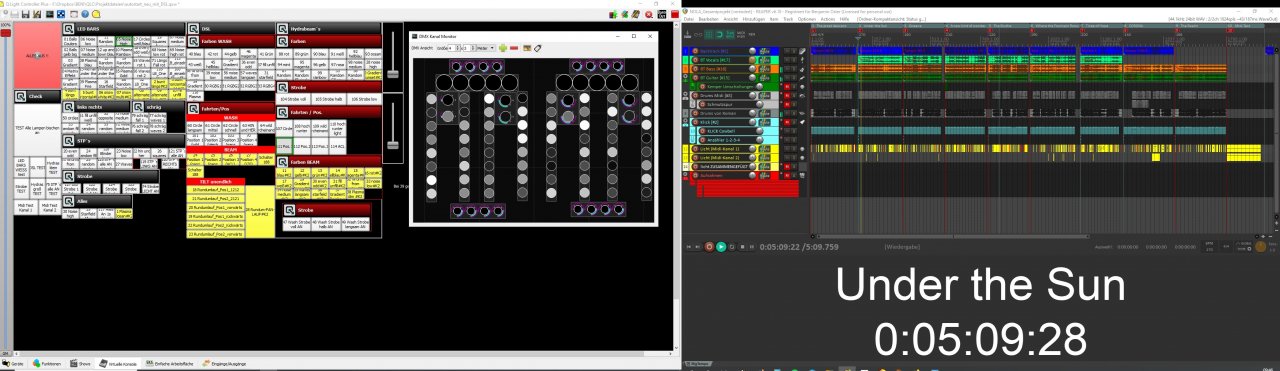Image resolution: width=1280 pixels, height=371 pixels.
Task: Click the REAPER play button
Action: tap(721, 247)
